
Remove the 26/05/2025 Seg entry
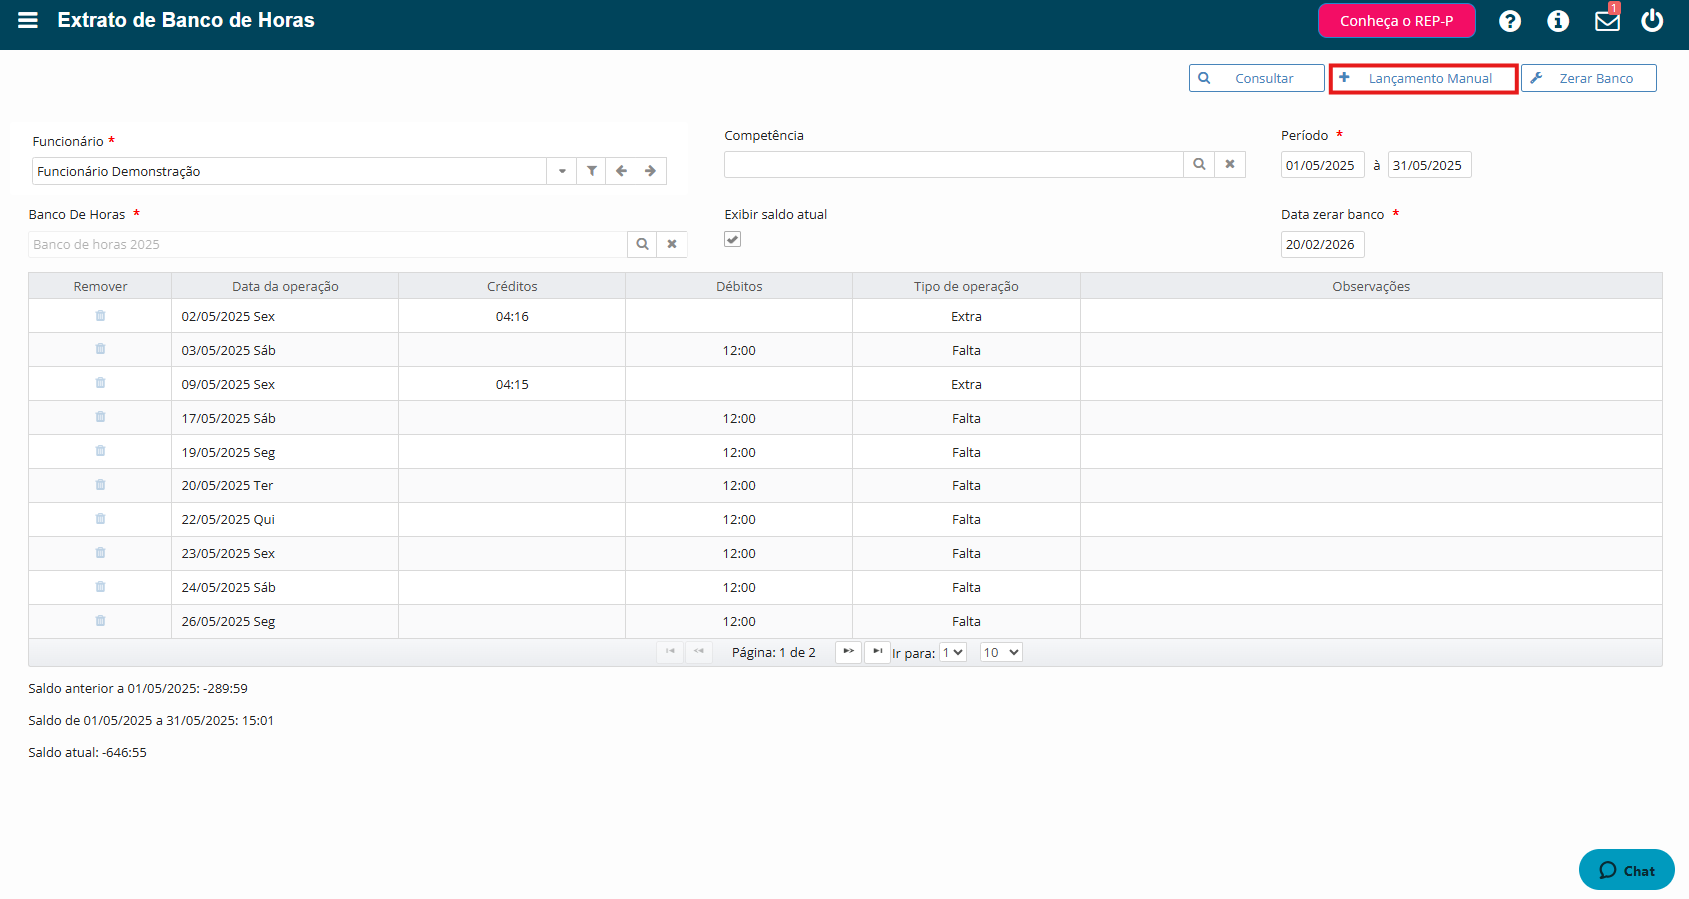coord(100,621)
